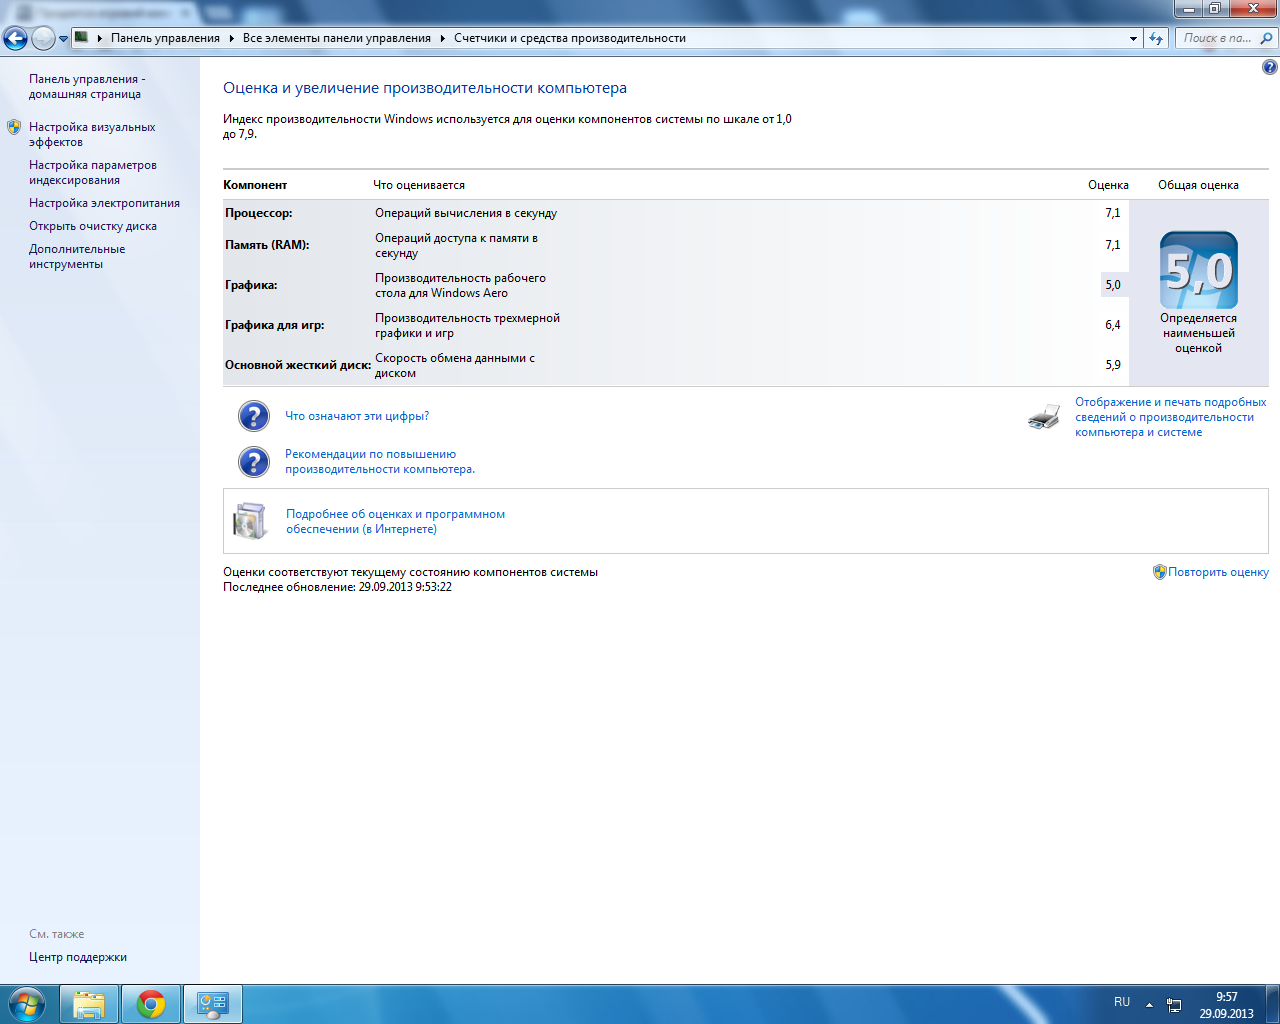Open Дополнительные инструменты link
Image resolution: width=1280 pixels, height=1024 pixels.
pyautogui.click(x=77, y=256)
